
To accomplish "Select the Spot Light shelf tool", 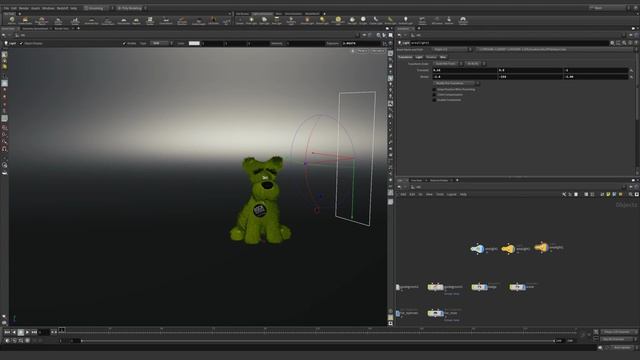I will (x=264, y=20).
